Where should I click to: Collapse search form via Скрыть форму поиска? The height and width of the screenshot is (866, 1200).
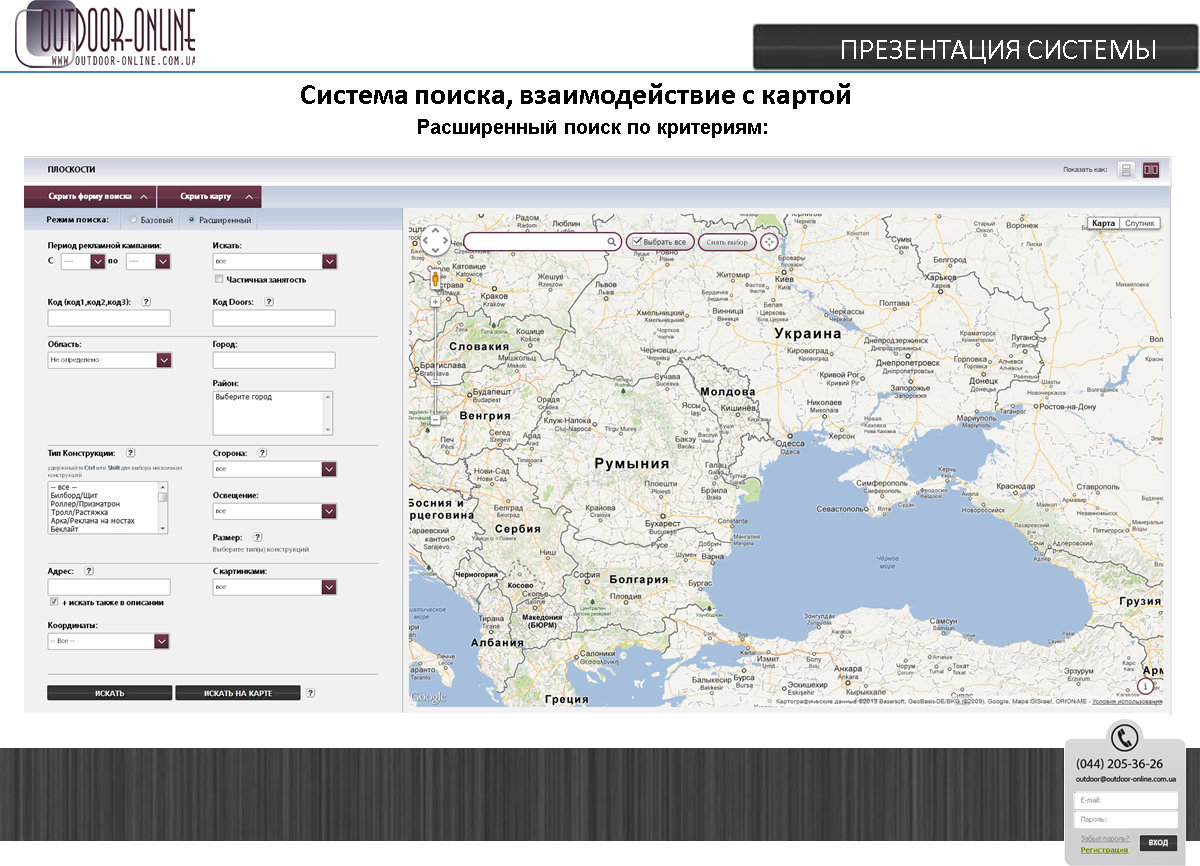tap(90, 197)
